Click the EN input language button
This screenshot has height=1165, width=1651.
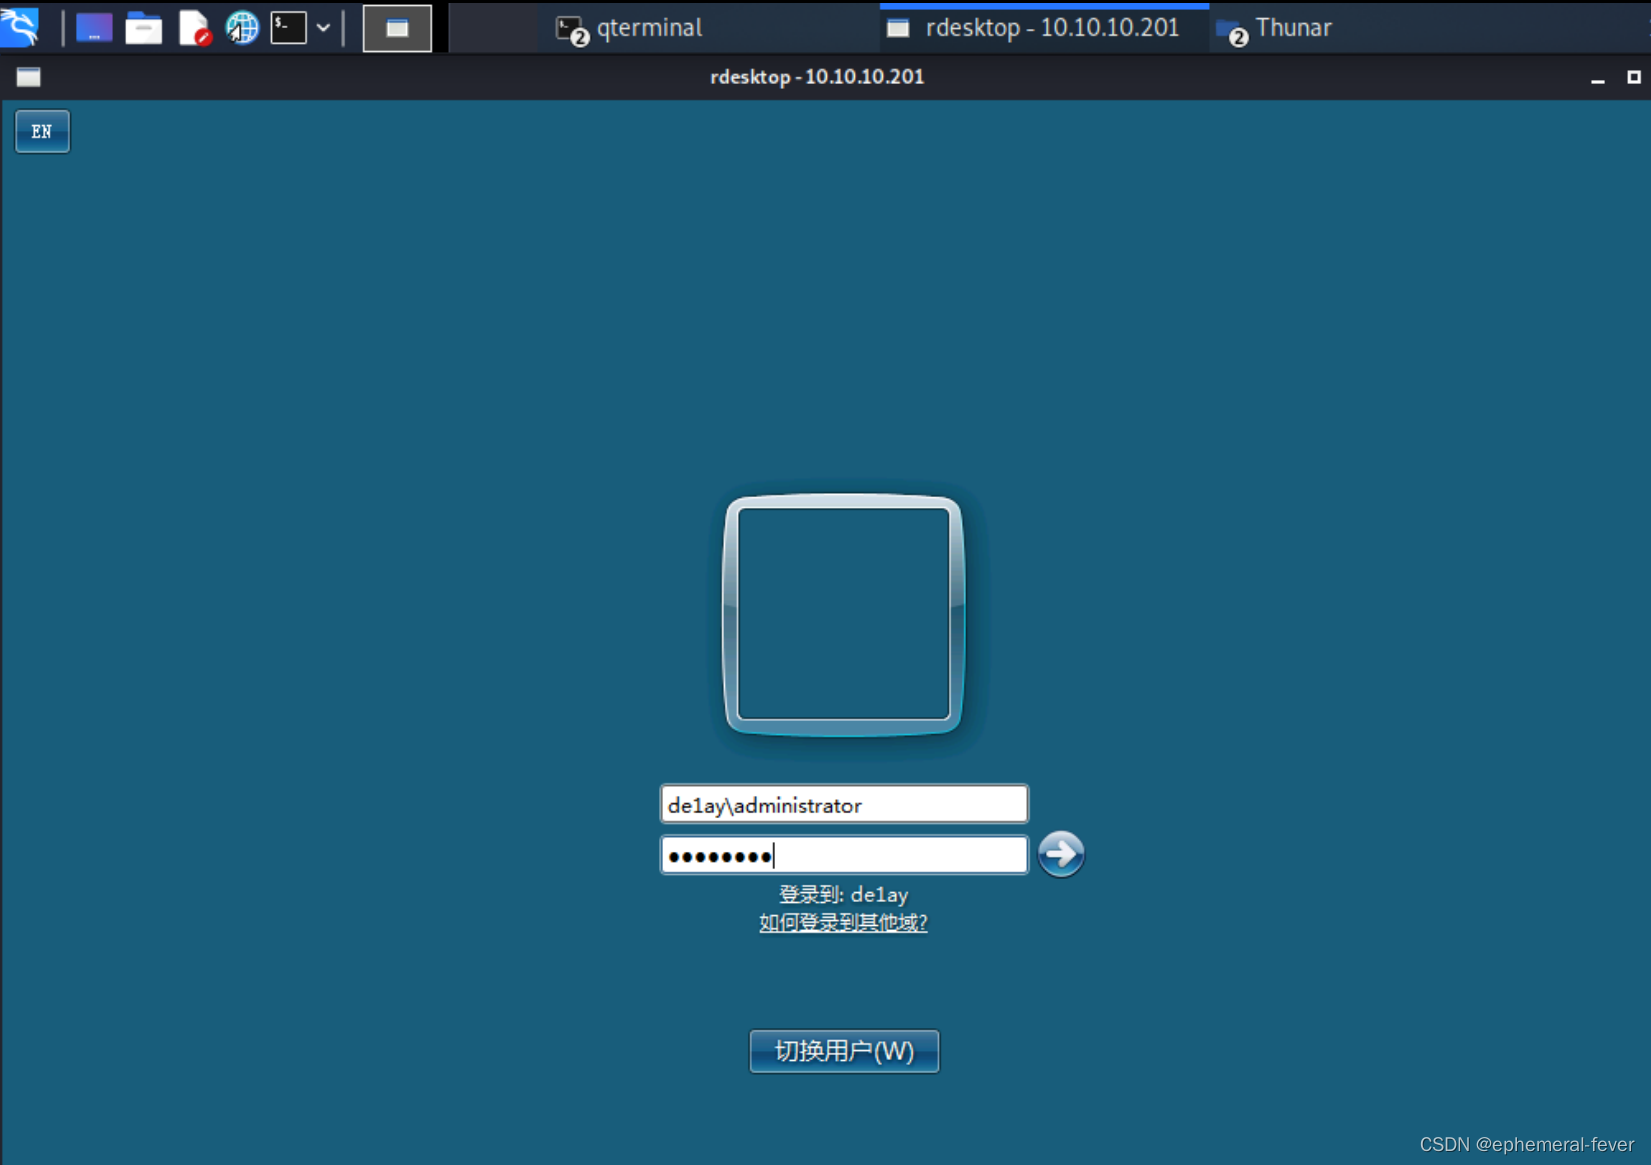[42, 131]
